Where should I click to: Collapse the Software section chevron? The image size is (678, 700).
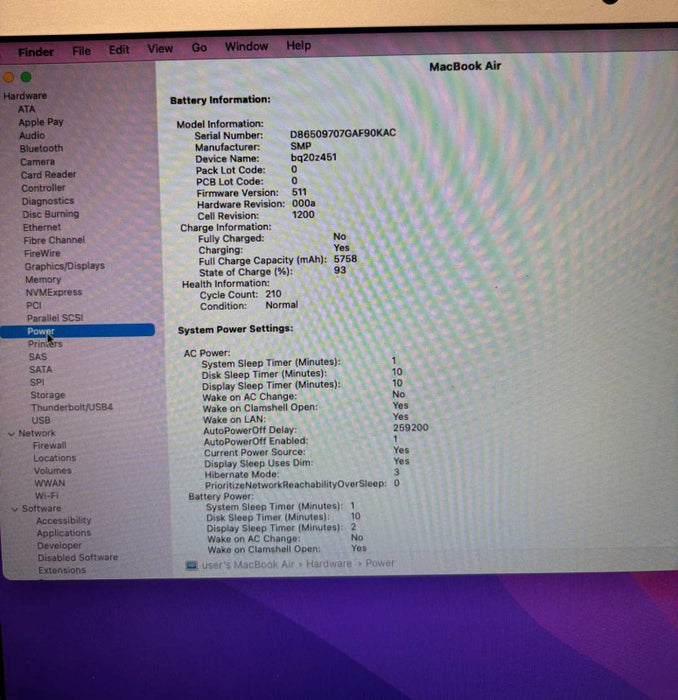point(14,509)
